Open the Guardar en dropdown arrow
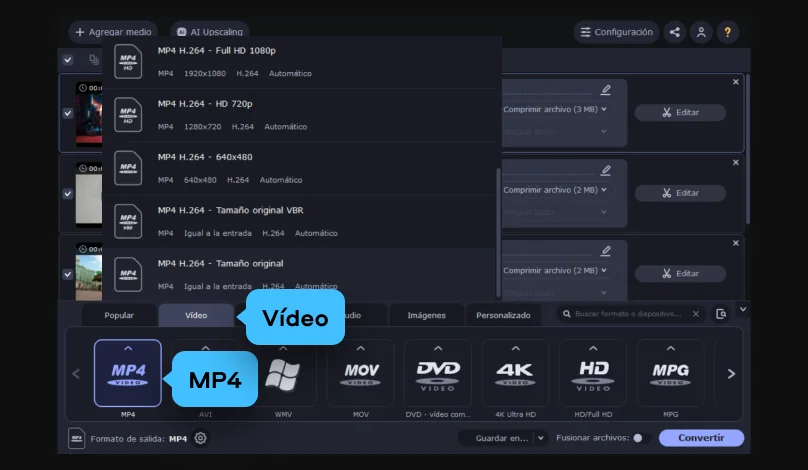This screenshot has height=470, width=808. [x=541, y=438]
